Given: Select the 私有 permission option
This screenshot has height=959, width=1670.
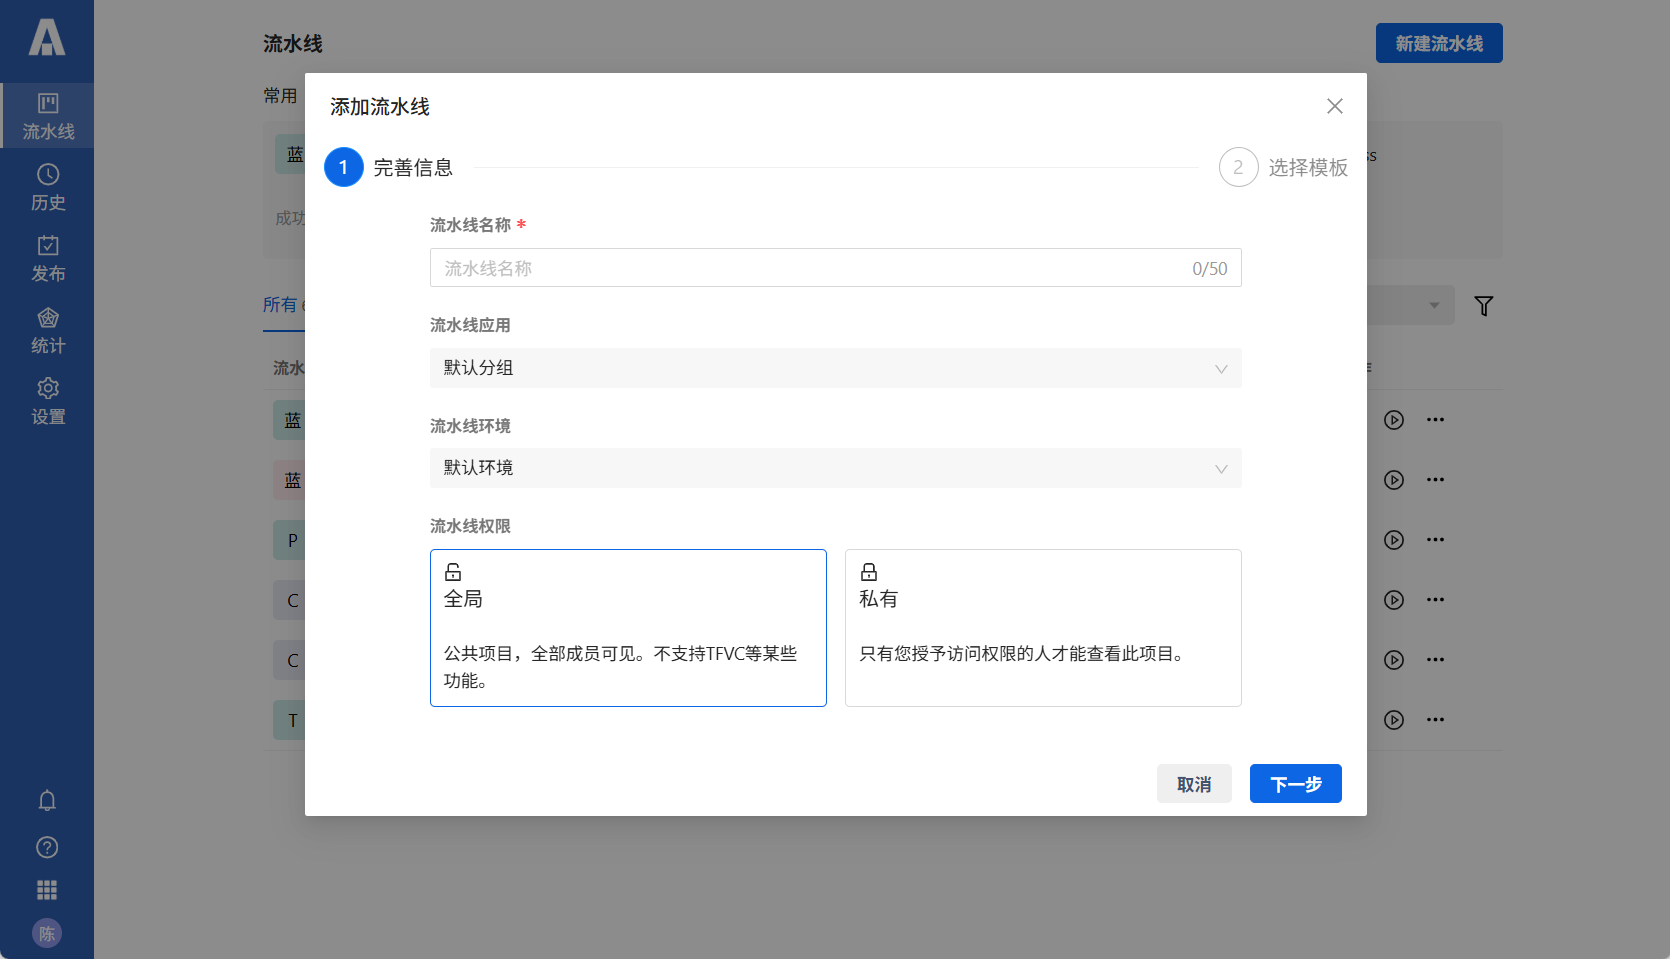Looking at the screenshot, I should 1043,628.
